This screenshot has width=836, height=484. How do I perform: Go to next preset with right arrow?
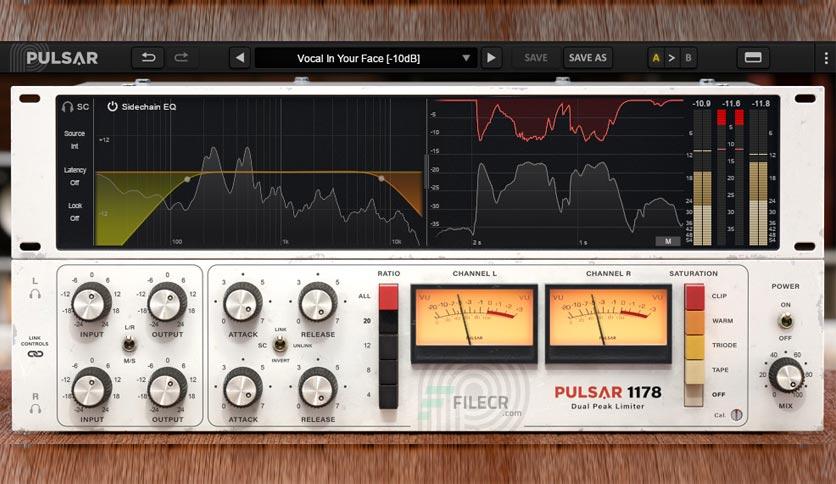pos(491,58)
